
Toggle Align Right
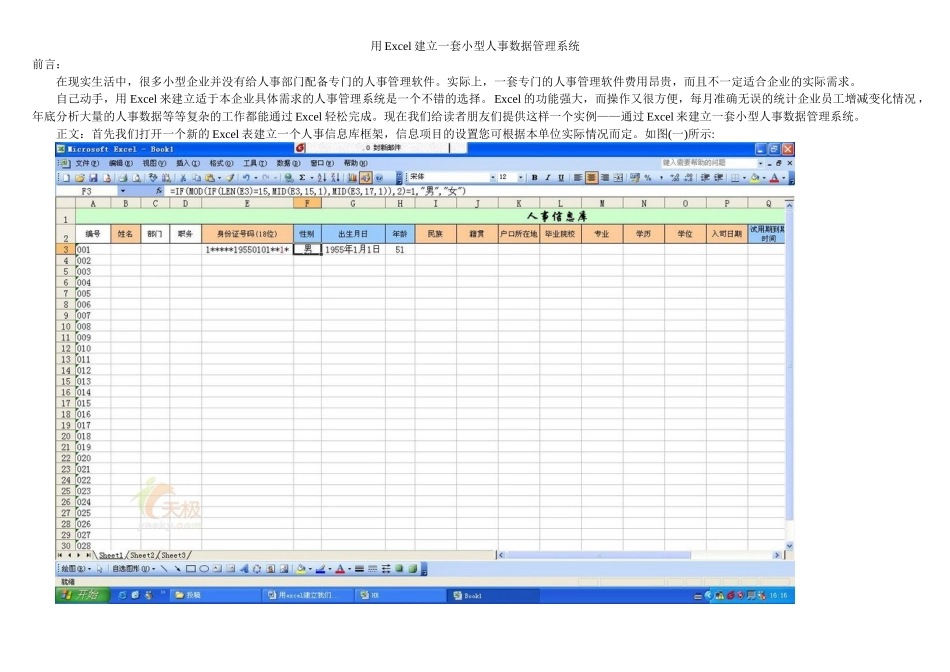click(x=605, y=178)
